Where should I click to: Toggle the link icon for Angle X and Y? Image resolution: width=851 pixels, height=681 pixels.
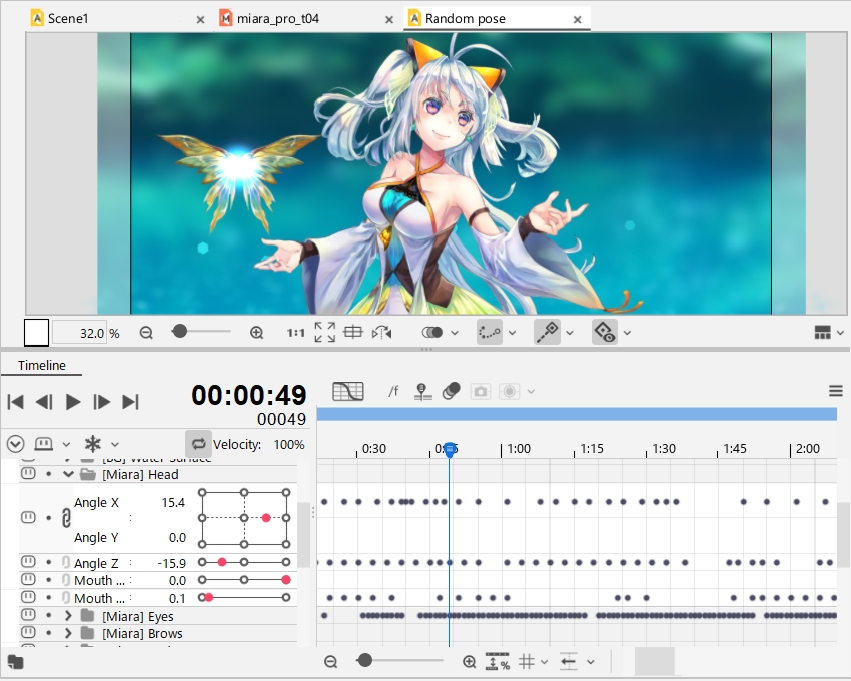click(x=66, y=518)
